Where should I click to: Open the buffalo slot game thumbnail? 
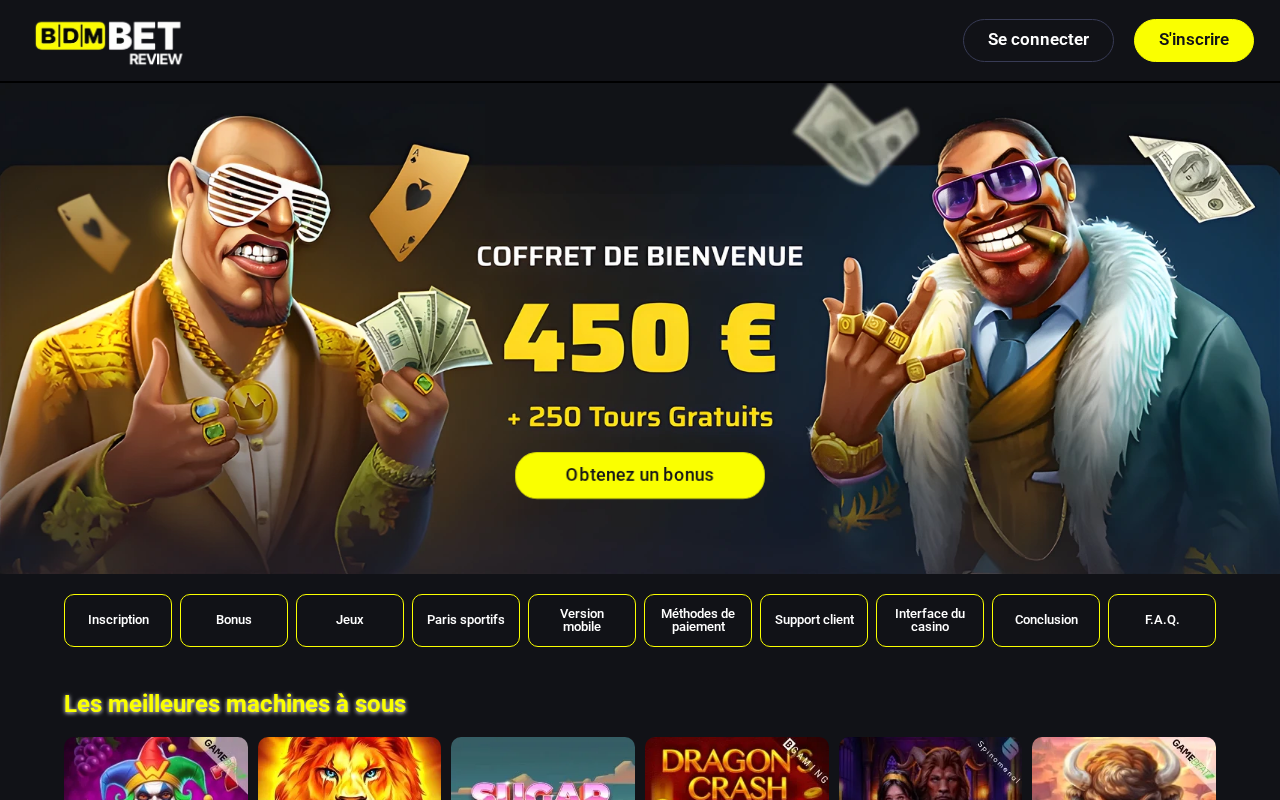(x=1124, y=769)
